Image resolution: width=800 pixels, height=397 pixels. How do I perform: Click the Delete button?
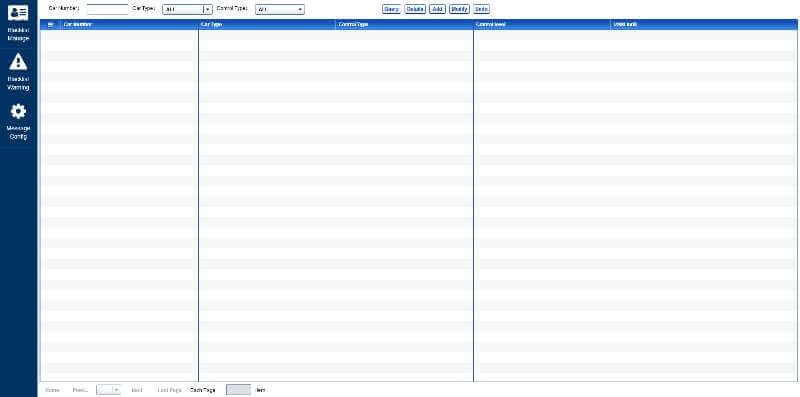[x=415, y=9]
